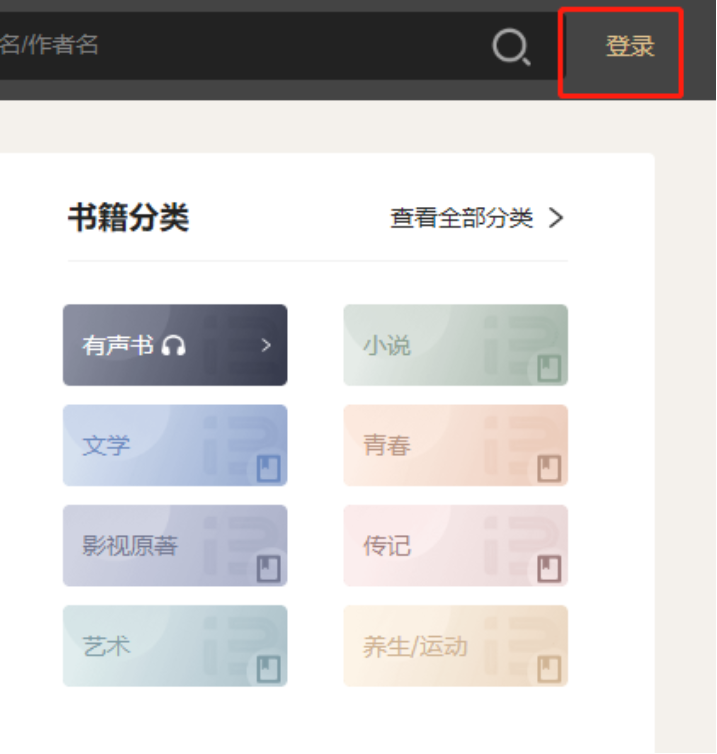Click the magnifier search icon

[511, 46]
